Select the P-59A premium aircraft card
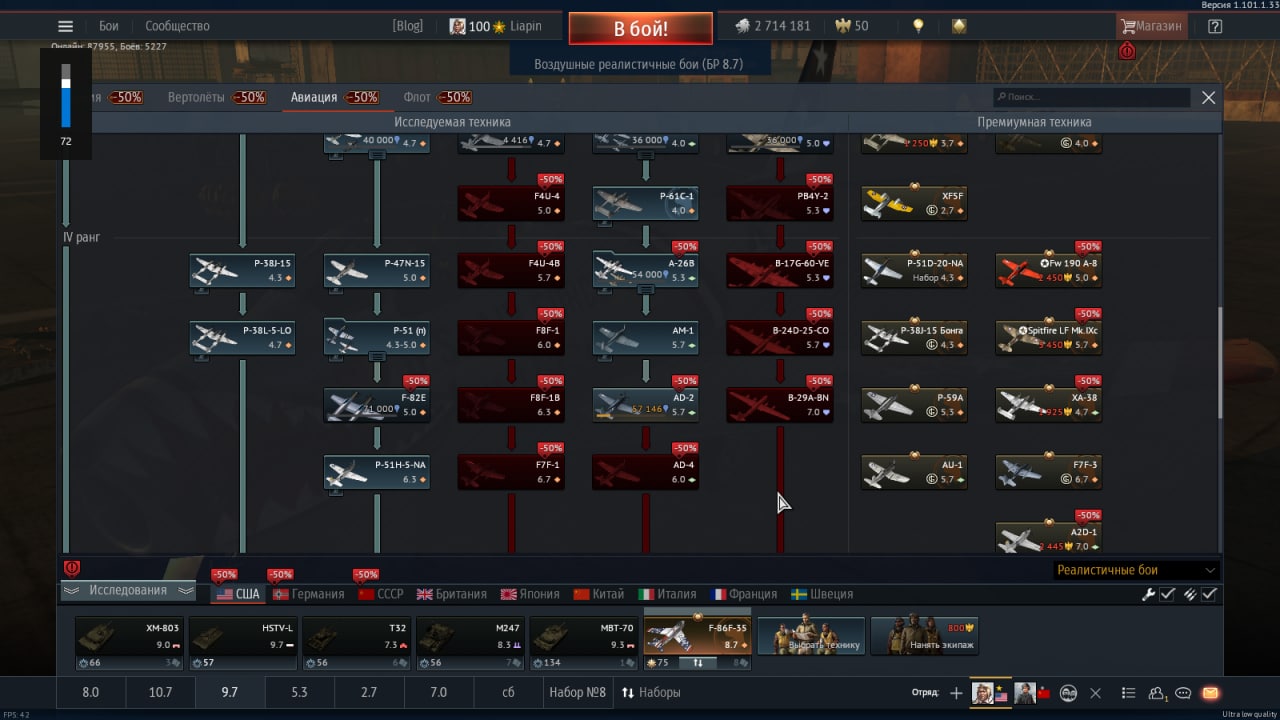Screen dimensions: 1280x720 (914, 405)
